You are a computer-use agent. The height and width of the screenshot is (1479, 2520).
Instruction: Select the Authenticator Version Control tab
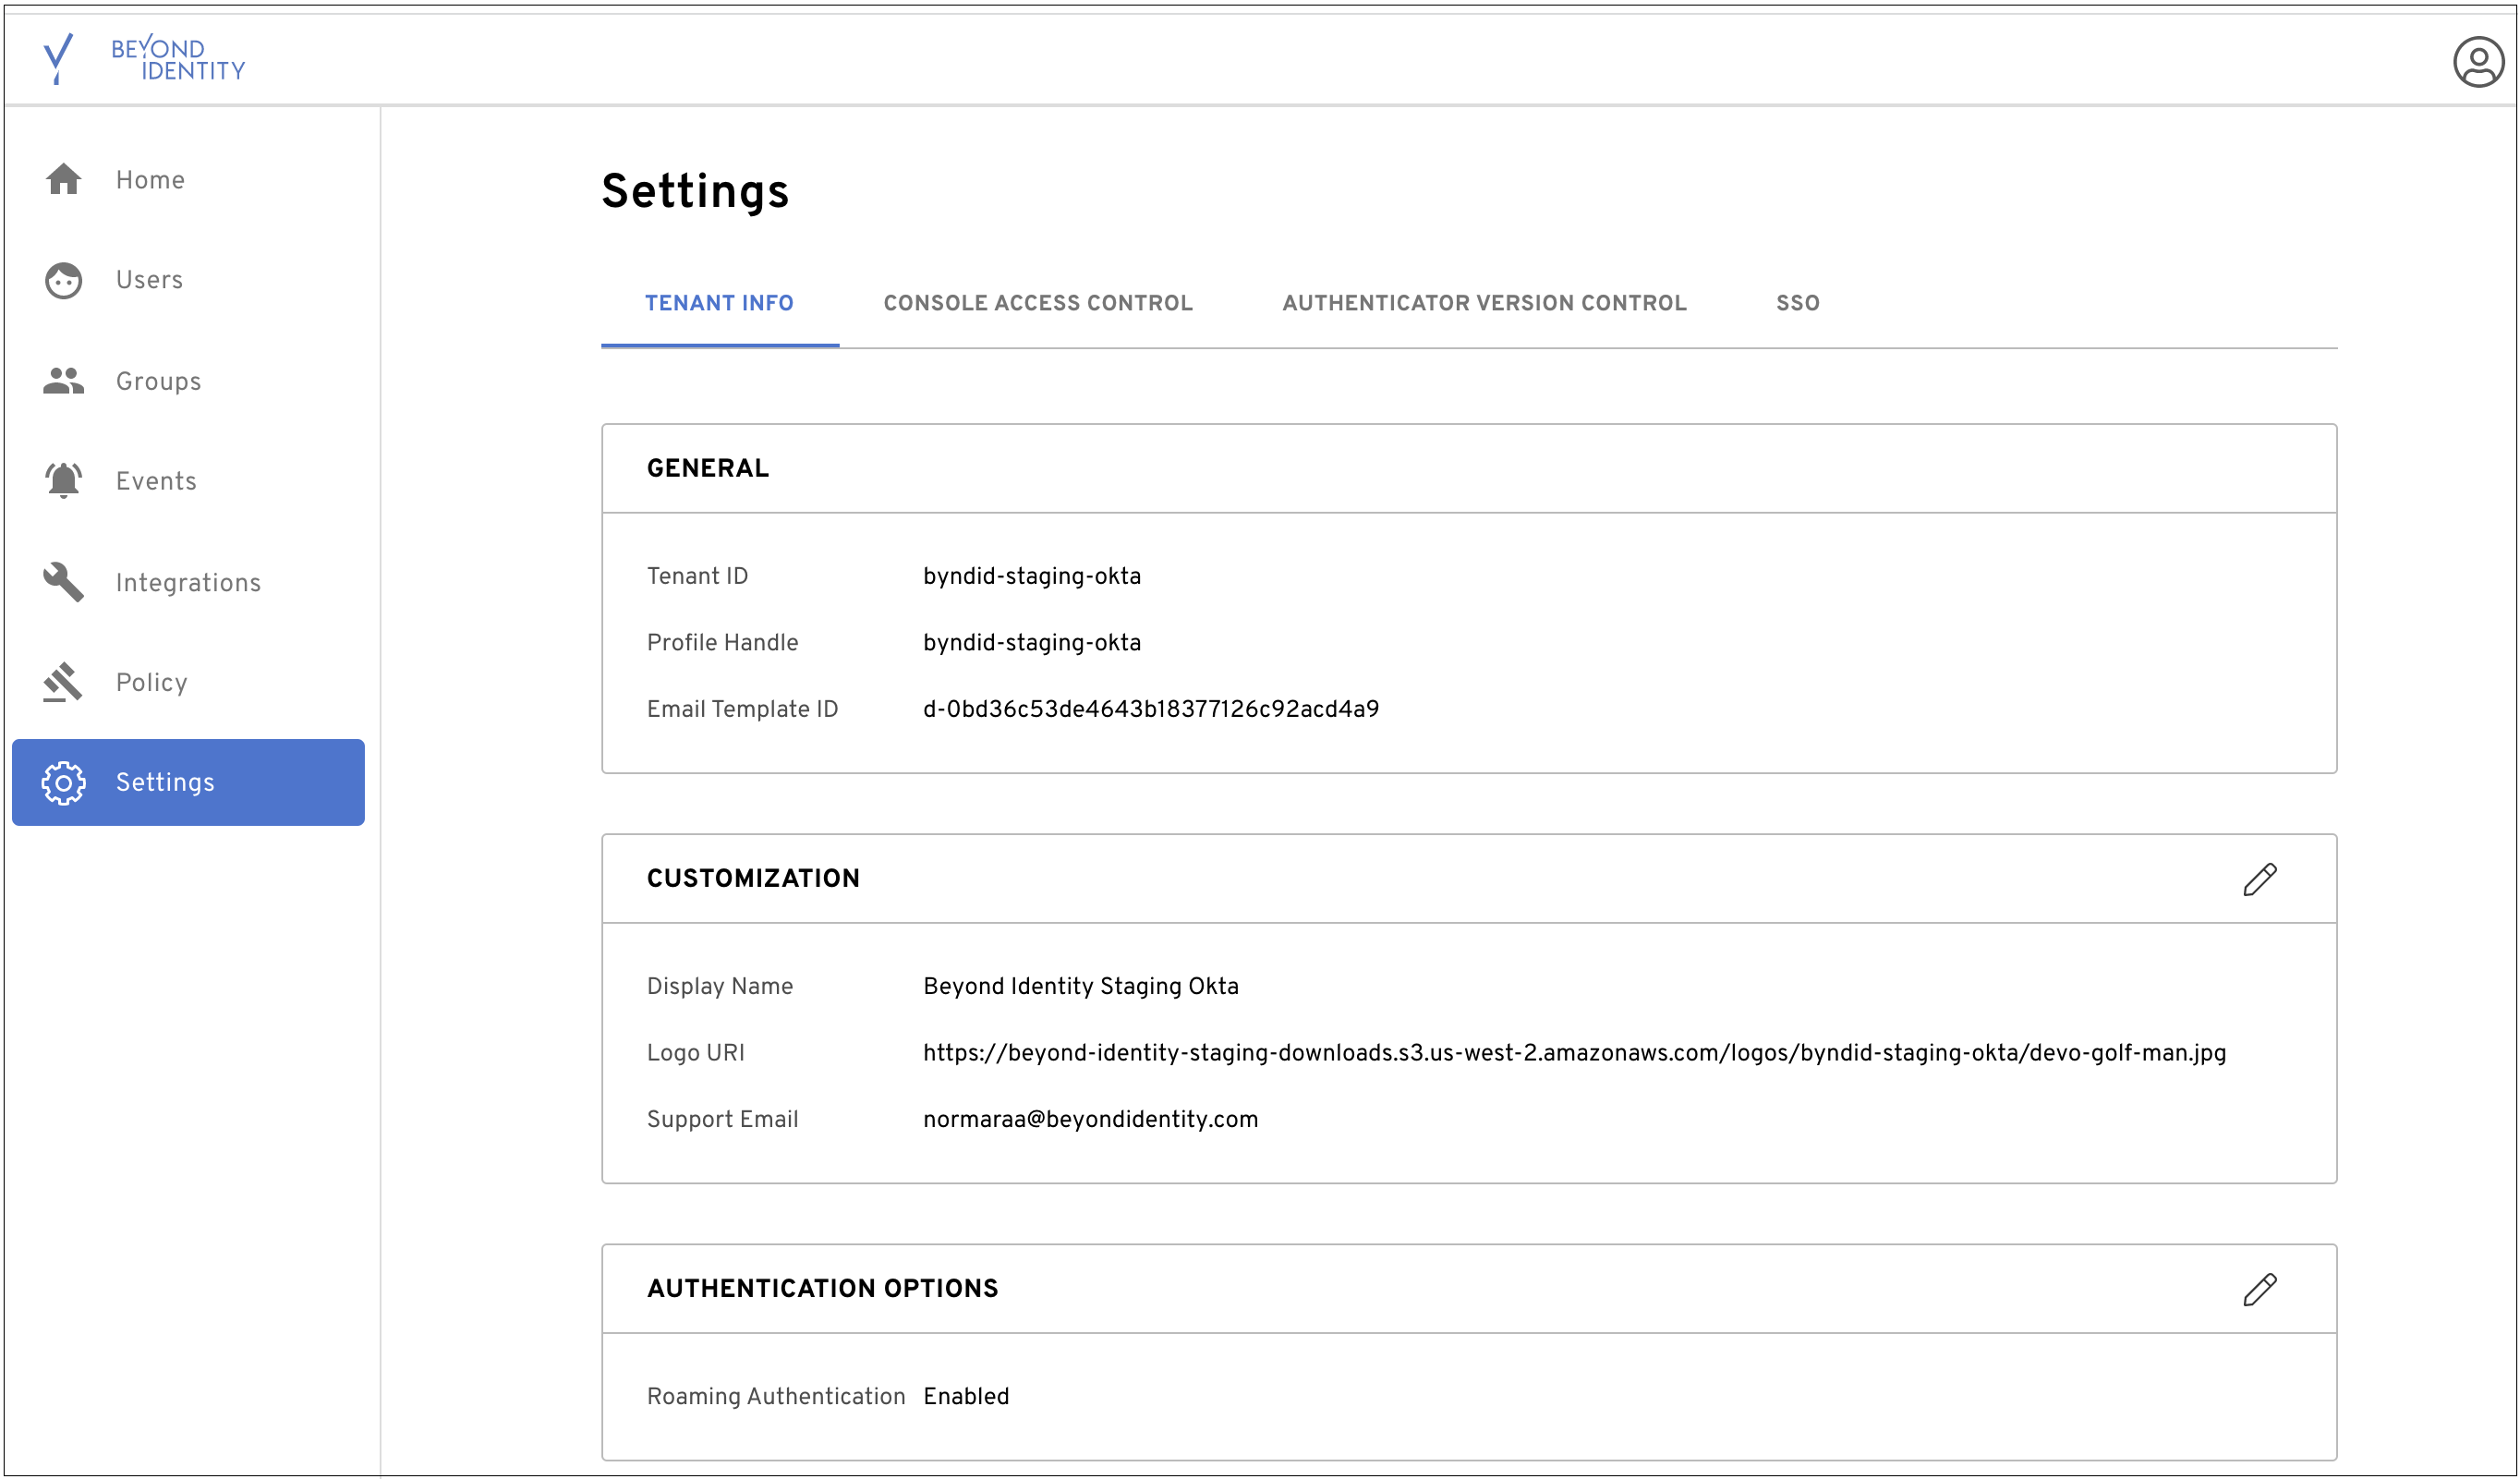[x=1484, y=303]
